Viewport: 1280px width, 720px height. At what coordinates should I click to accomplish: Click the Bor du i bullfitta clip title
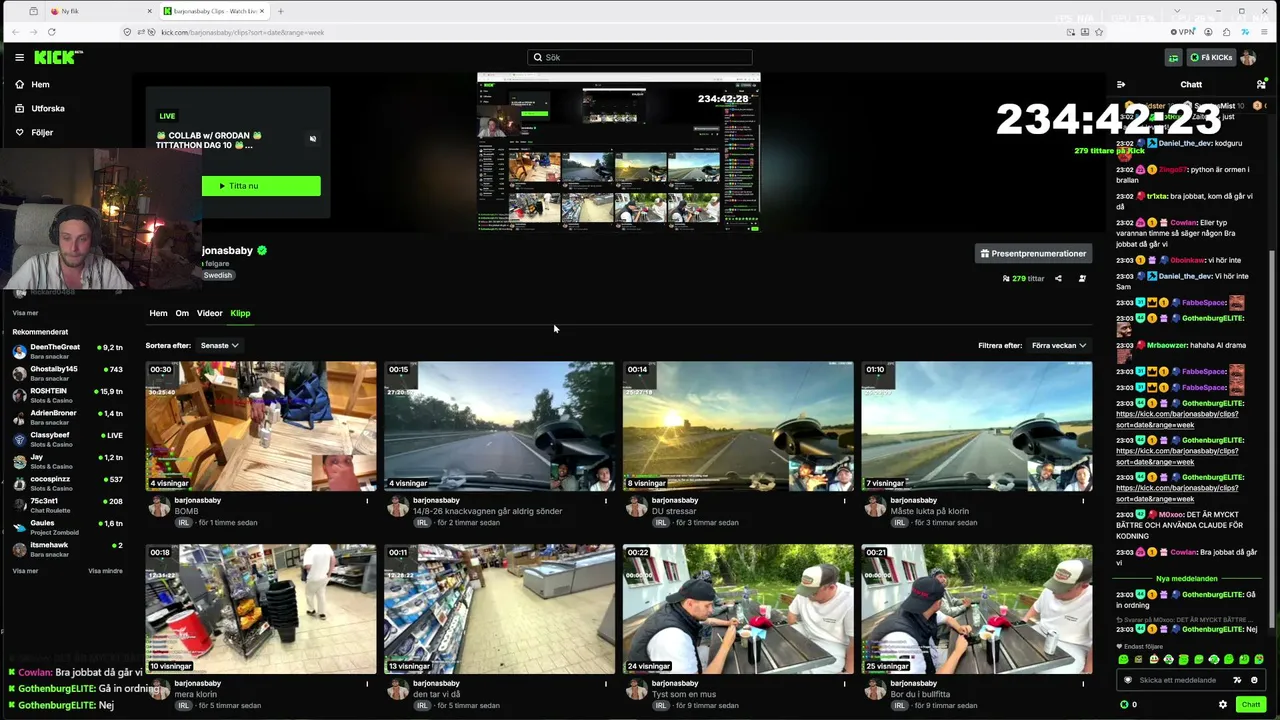coord(920,694)
